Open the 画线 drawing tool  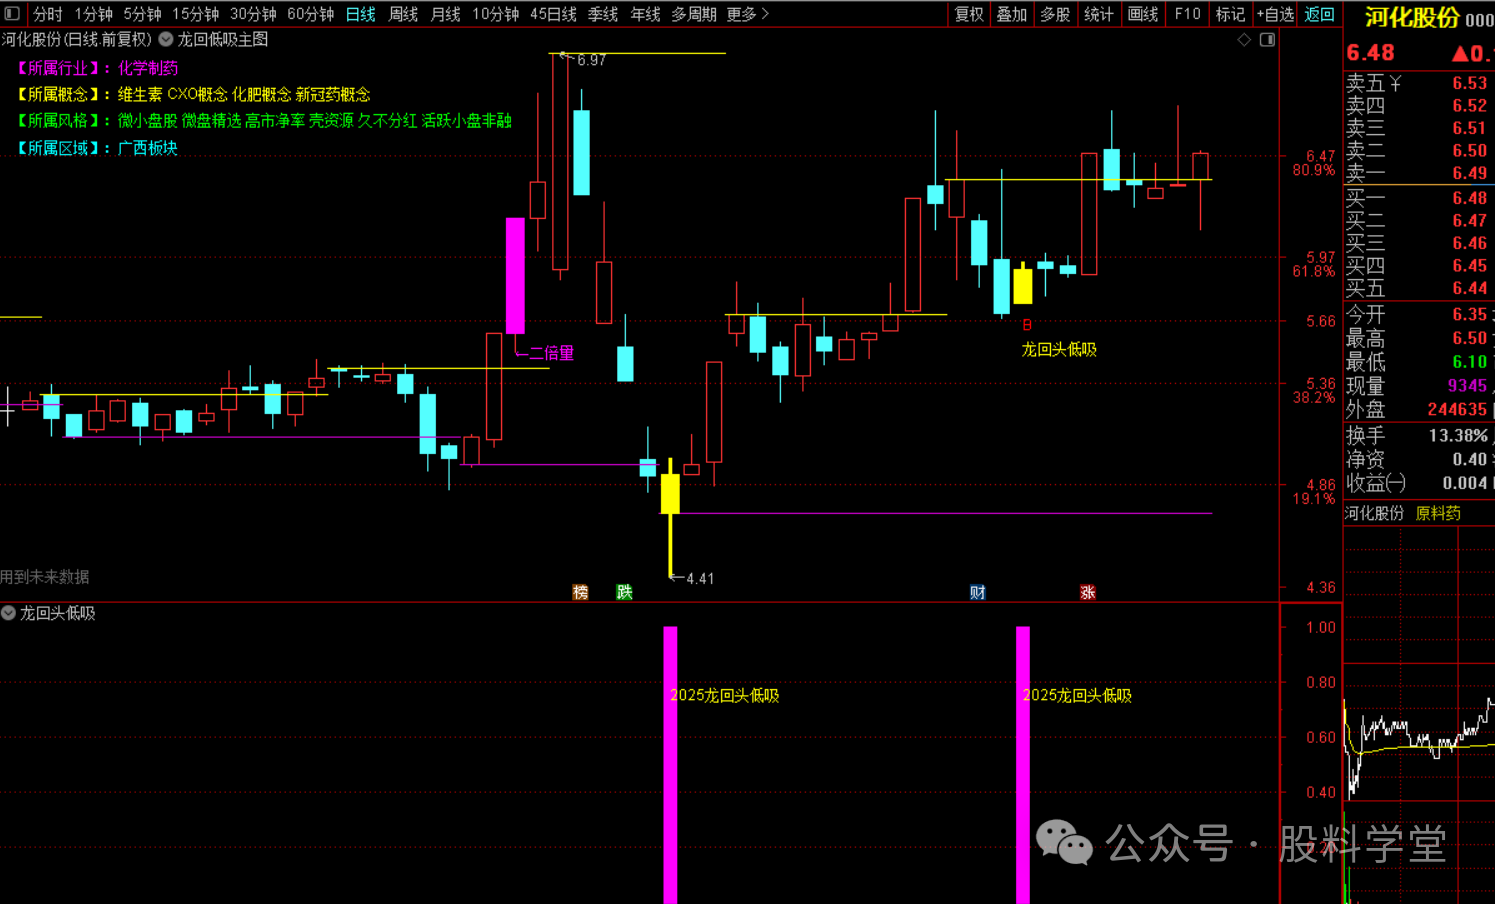pos(1142,14)
